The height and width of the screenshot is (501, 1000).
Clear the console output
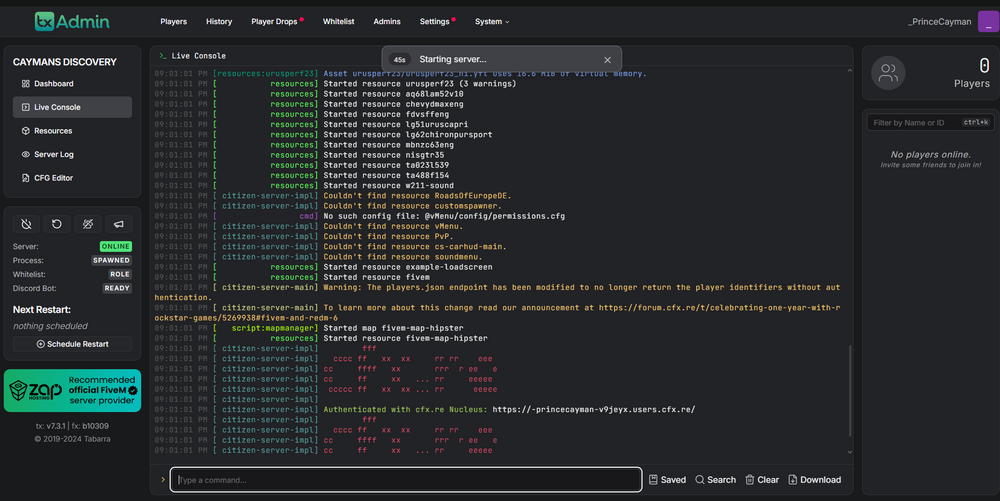tap(762, 480)
